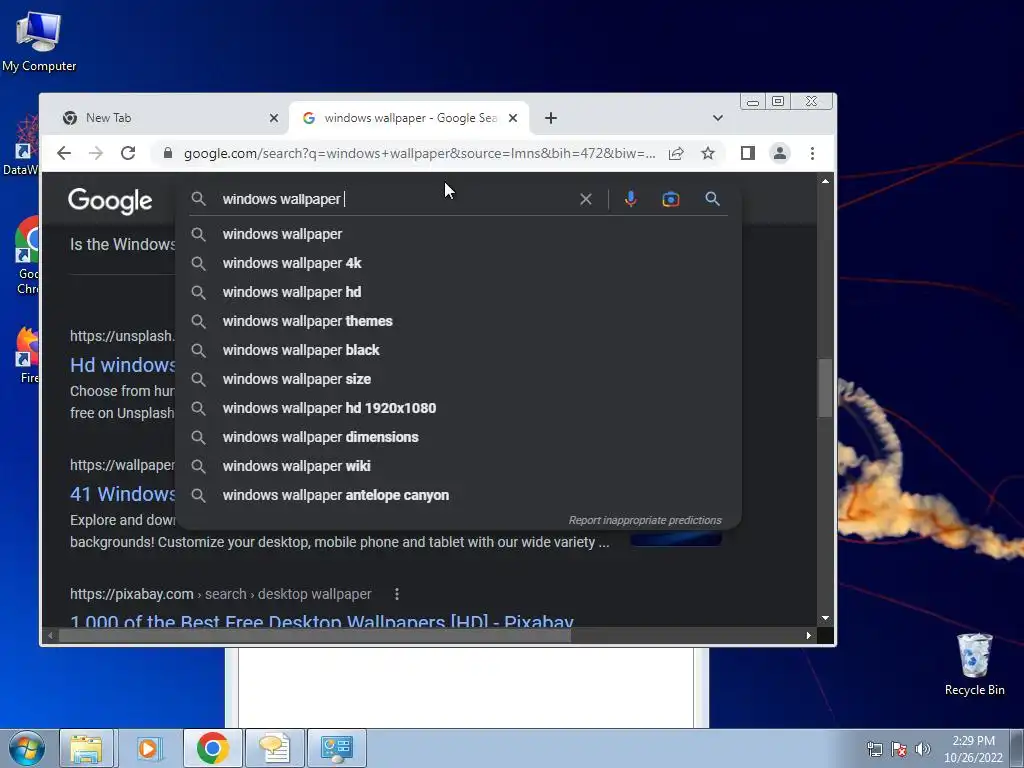
Task: Click the horizontal scrollbar left arrow
Action: tap(50, 635)
